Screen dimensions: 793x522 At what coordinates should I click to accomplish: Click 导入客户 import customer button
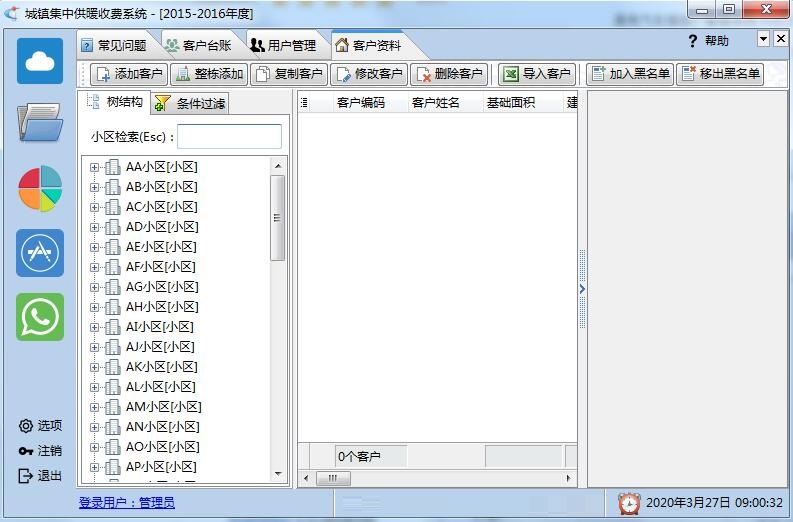click(537, 74)
